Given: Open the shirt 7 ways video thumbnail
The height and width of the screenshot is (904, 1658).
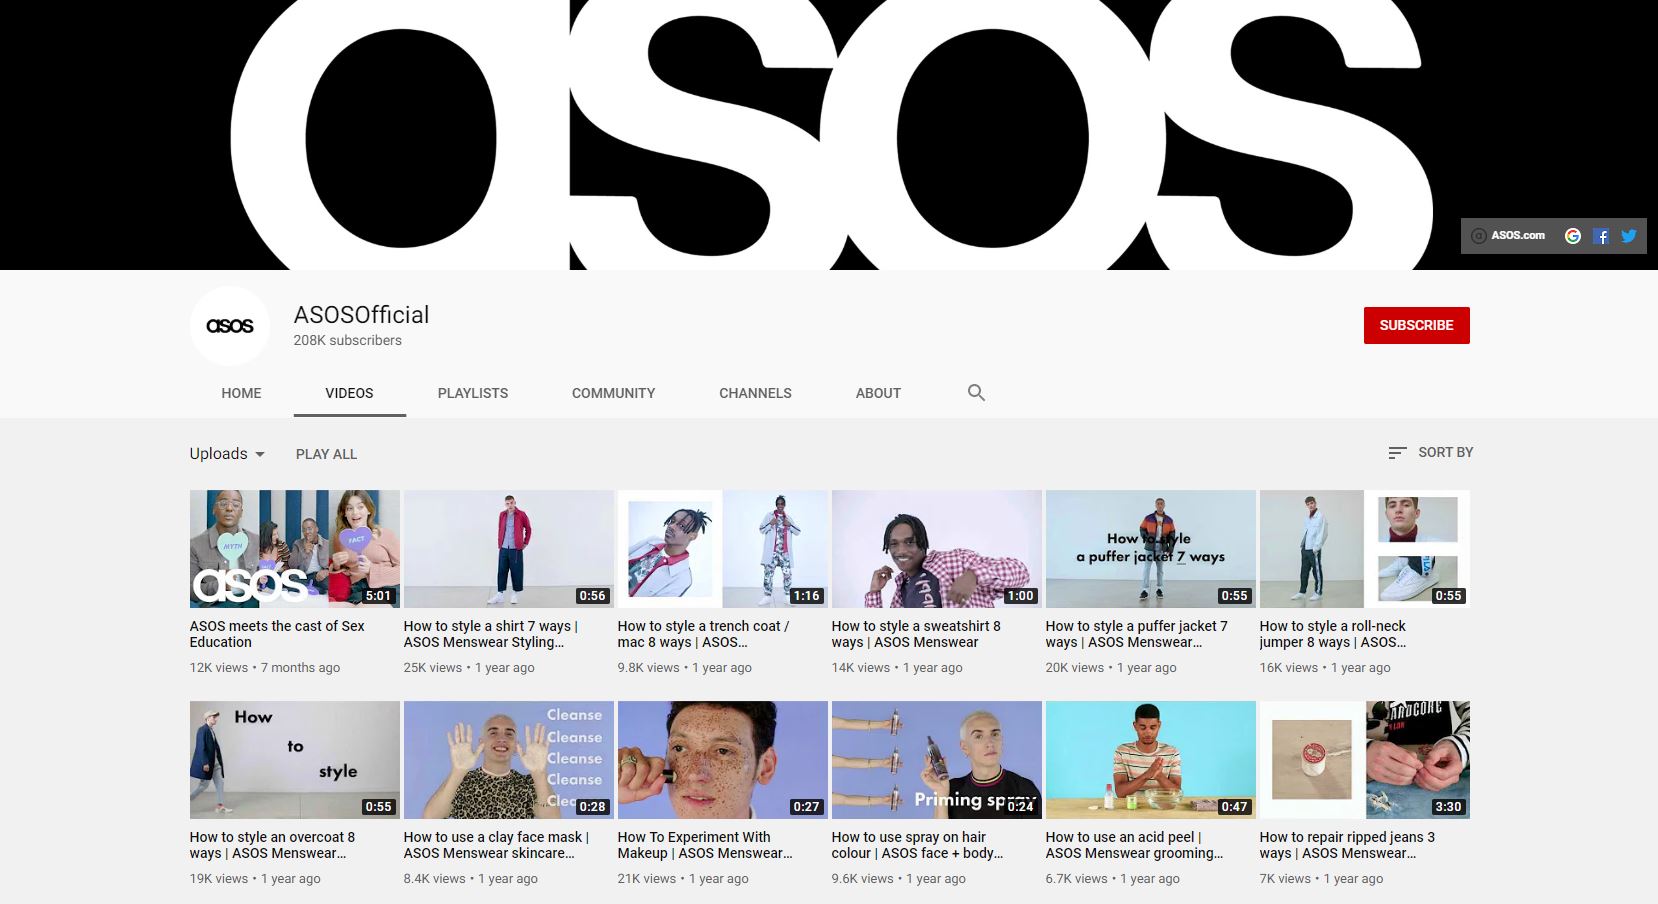Looking at the screenshot, I should coord(509,549).
